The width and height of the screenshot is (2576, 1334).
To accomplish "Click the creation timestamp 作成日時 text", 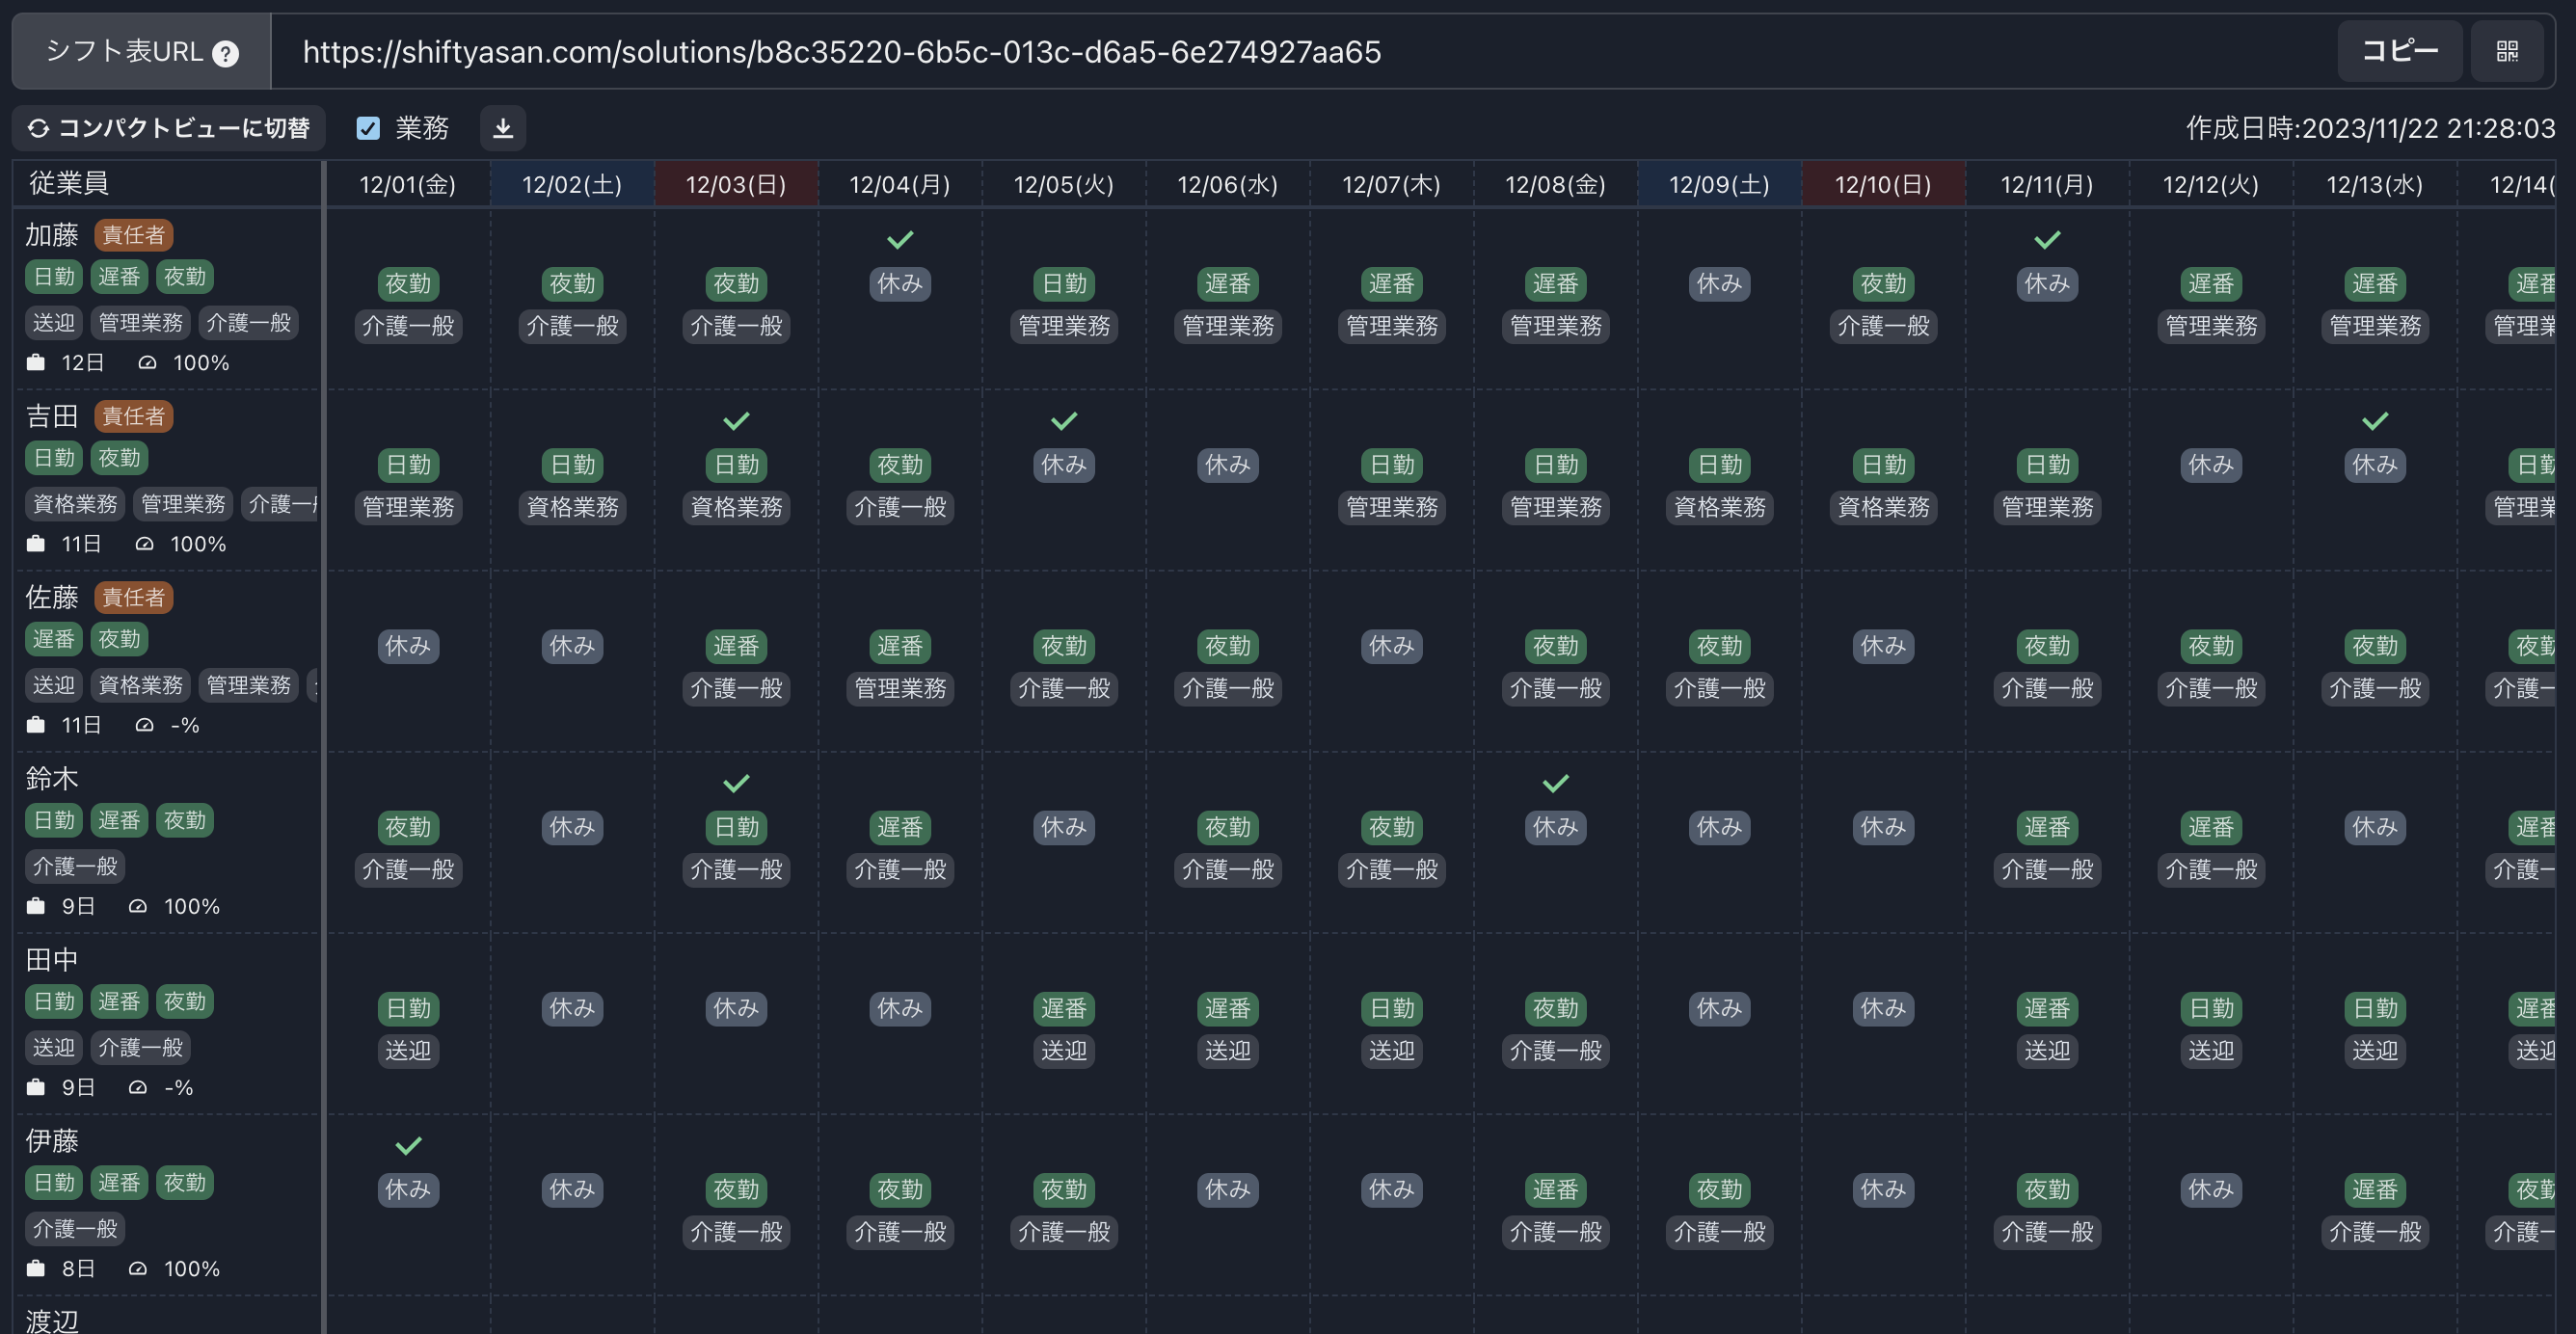I will tap(2370, 128).
